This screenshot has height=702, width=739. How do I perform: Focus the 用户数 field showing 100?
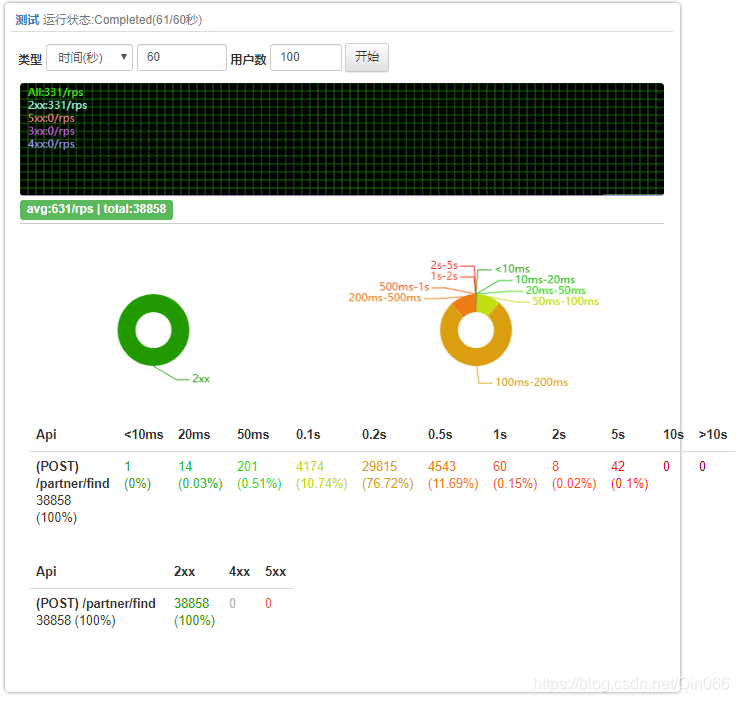pos(305,58)
